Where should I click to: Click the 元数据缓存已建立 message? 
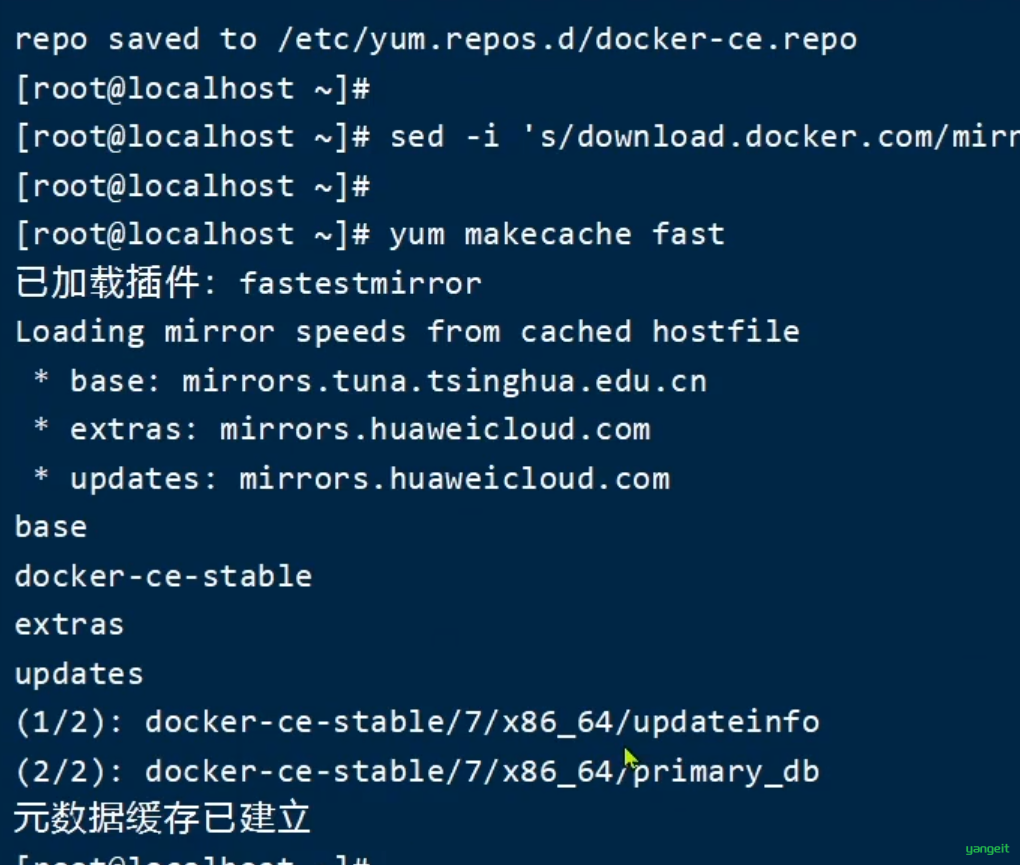point(161,818)
